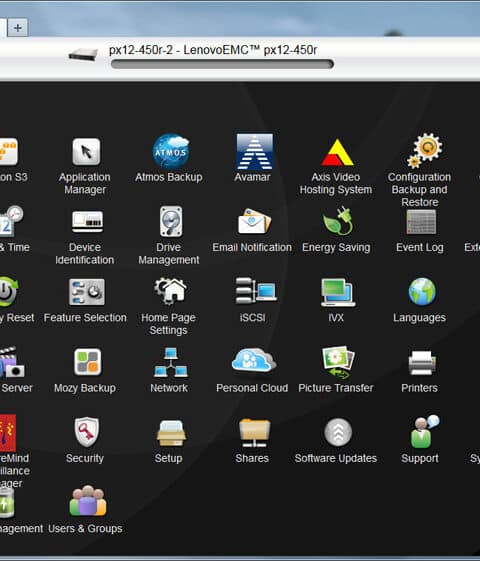Open Picture Transfer
Screen dimensions: 480x561
[x=338, y=362]
